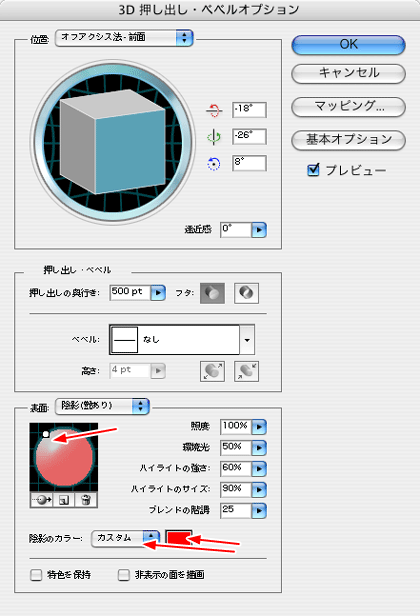The height and width of the screenshot is (616, 420).
Task: Click the キャンセル button
Action: click(x=348, y=73)
